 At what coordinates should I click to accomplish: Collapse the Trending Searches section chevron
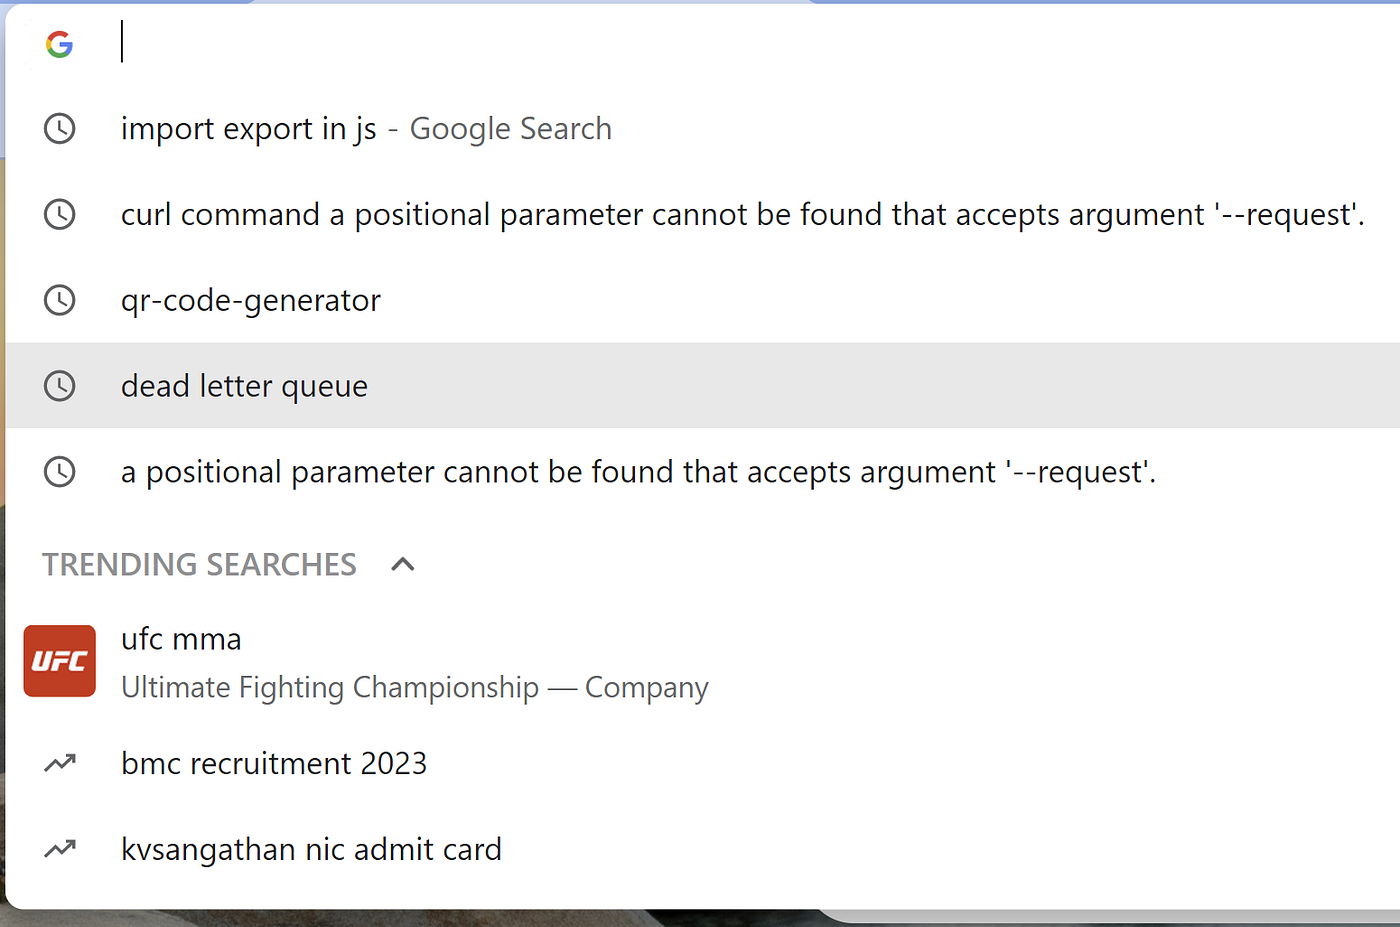[402, 565]
